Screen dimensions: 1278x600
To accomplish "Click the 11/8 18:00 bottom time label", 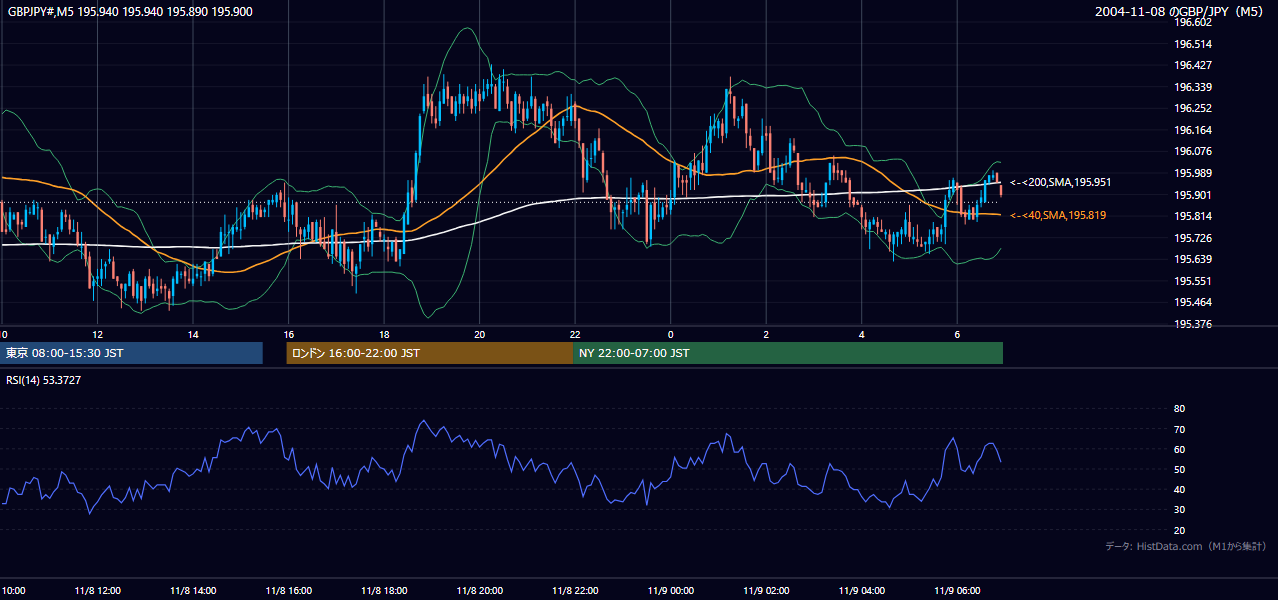I will click(x=384, y=591).
